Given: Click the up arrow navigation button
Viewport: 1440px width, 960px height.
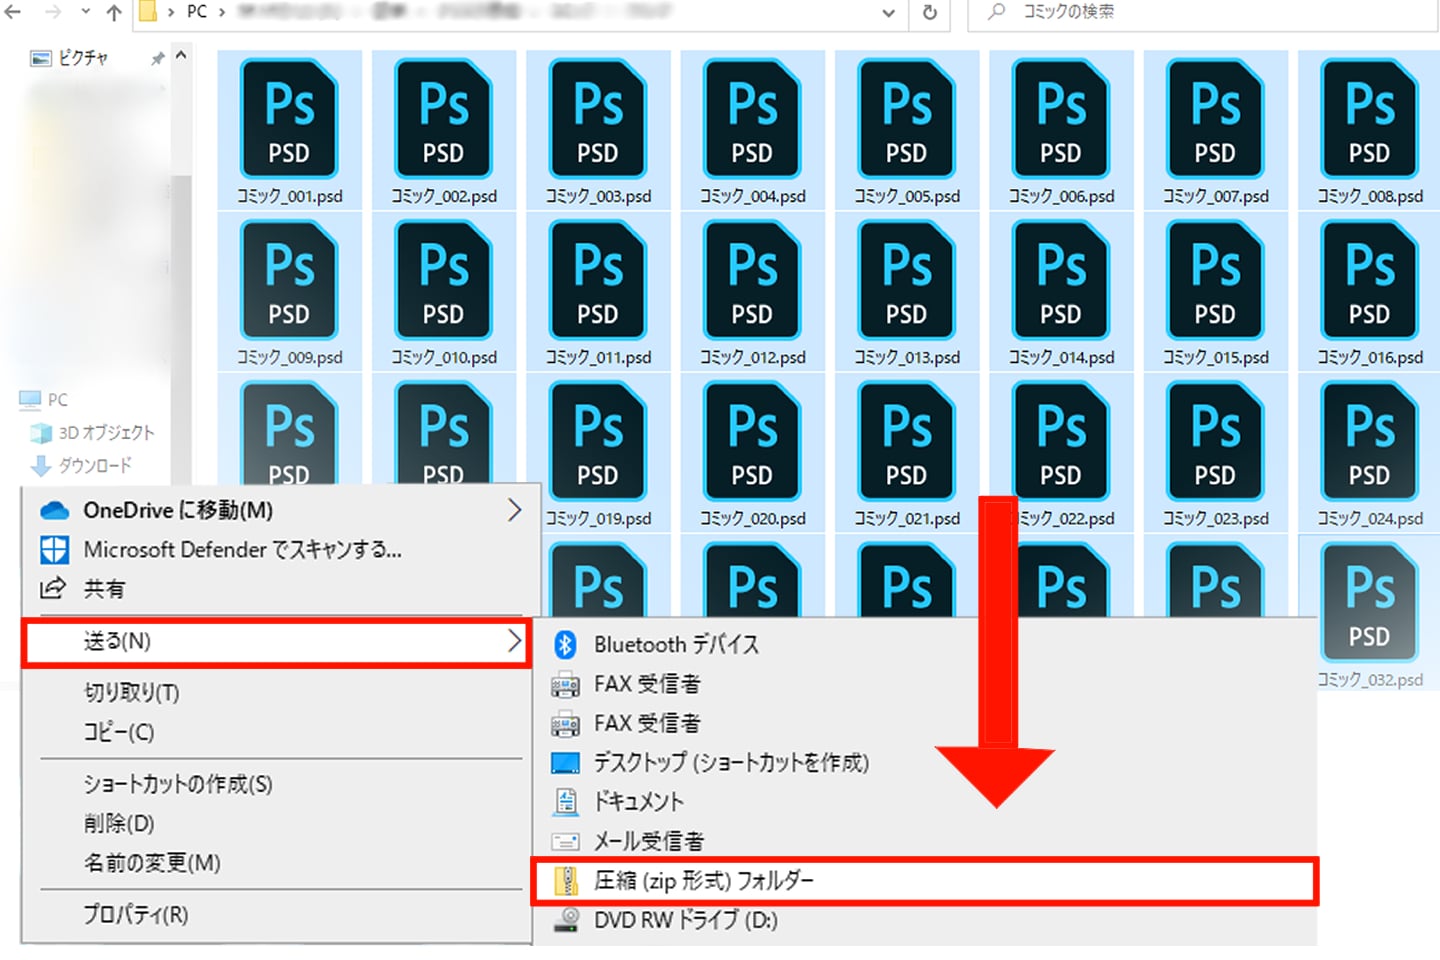Looking at the screenshot, I should click(114, 13).
